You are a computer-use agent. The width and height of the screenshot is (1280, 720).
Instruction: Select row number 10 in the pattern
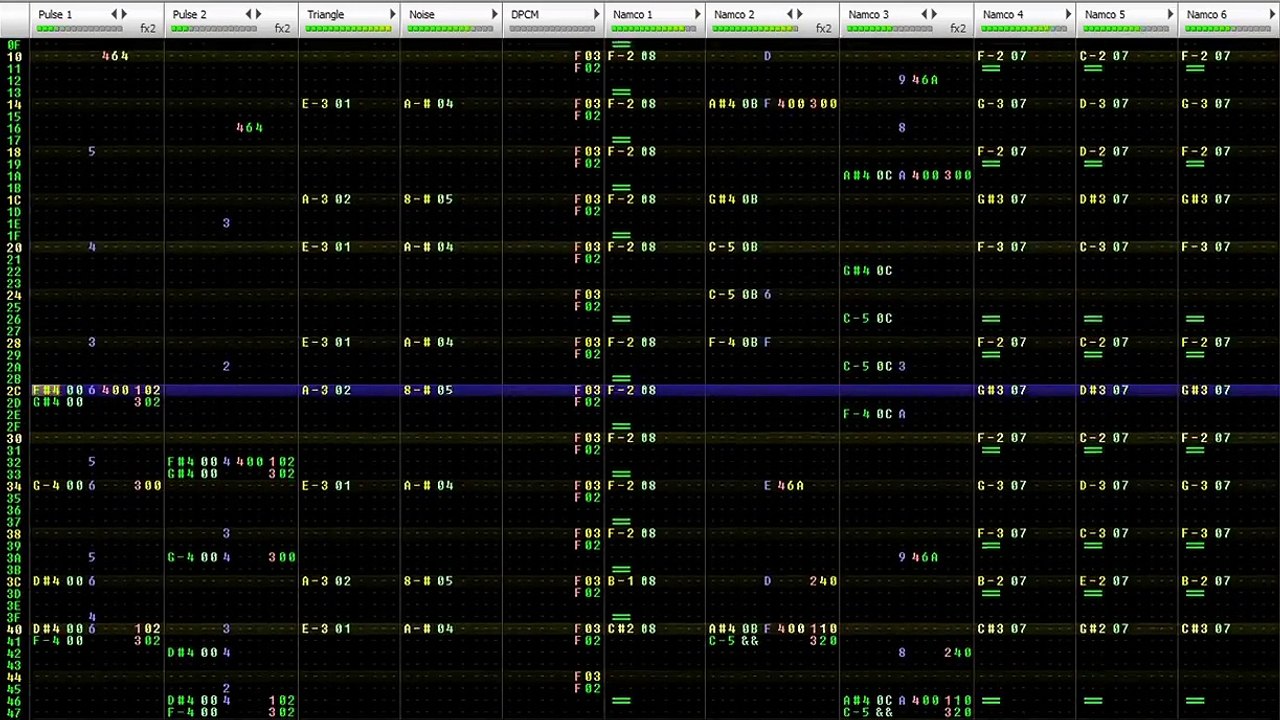tap(14, 56)
